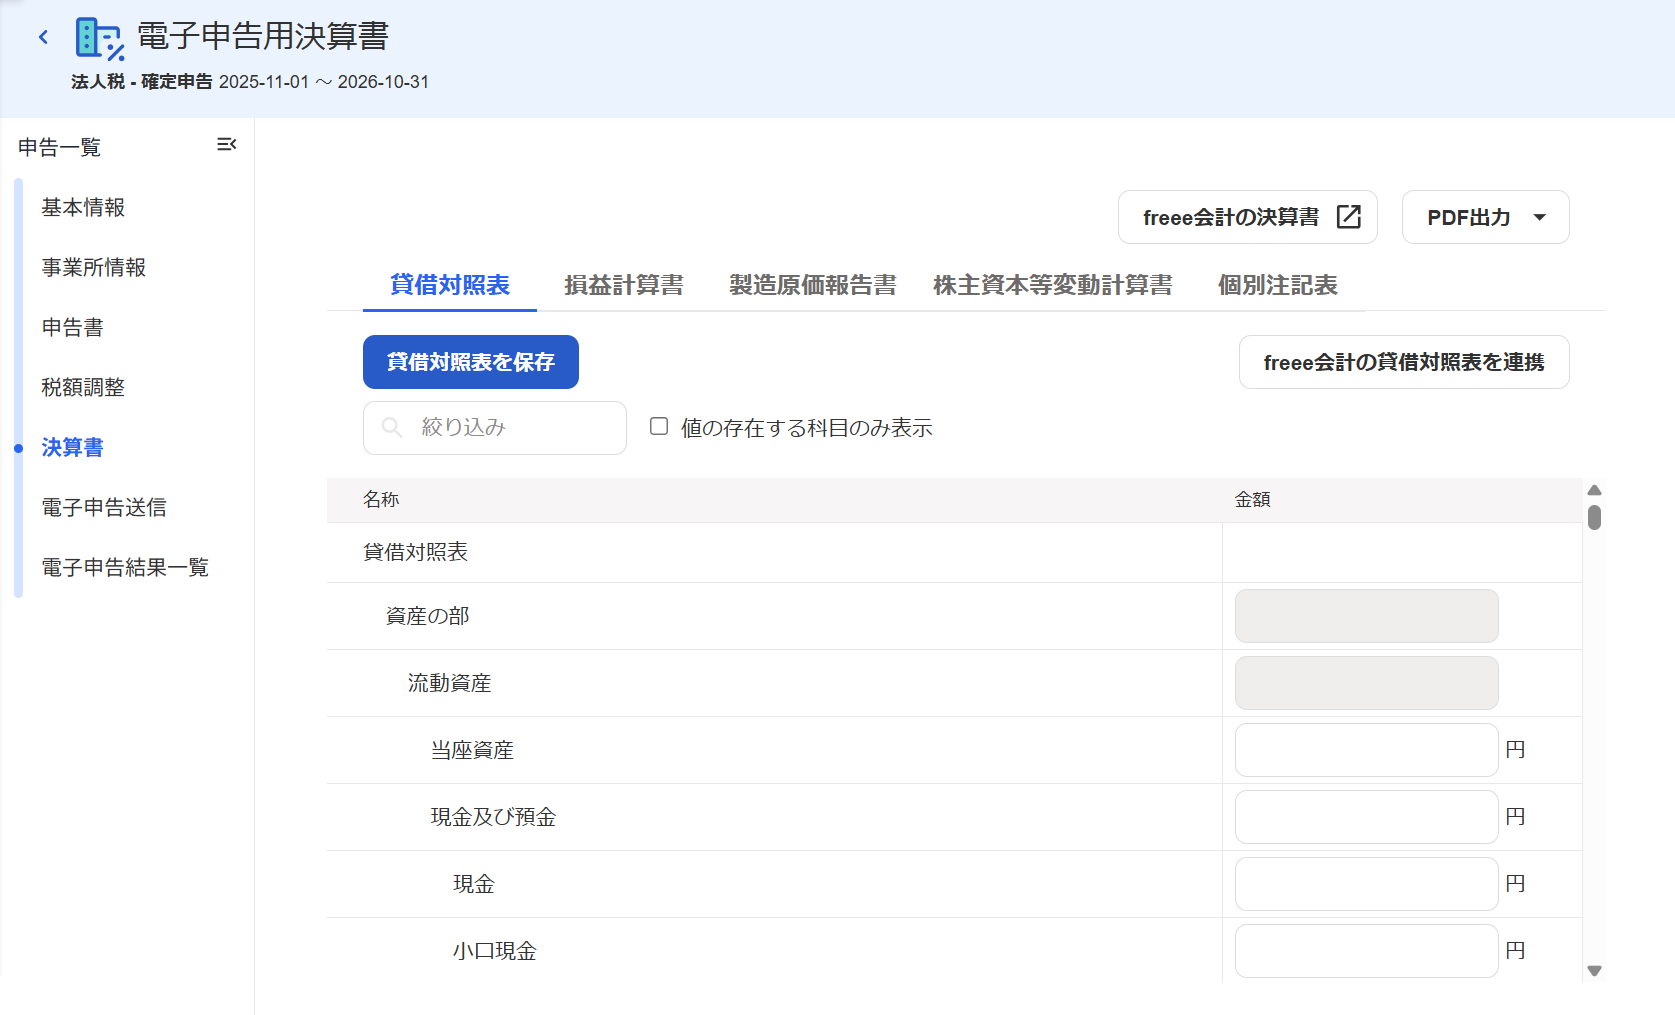Click the PDF出力 button label

[1469, 217]
